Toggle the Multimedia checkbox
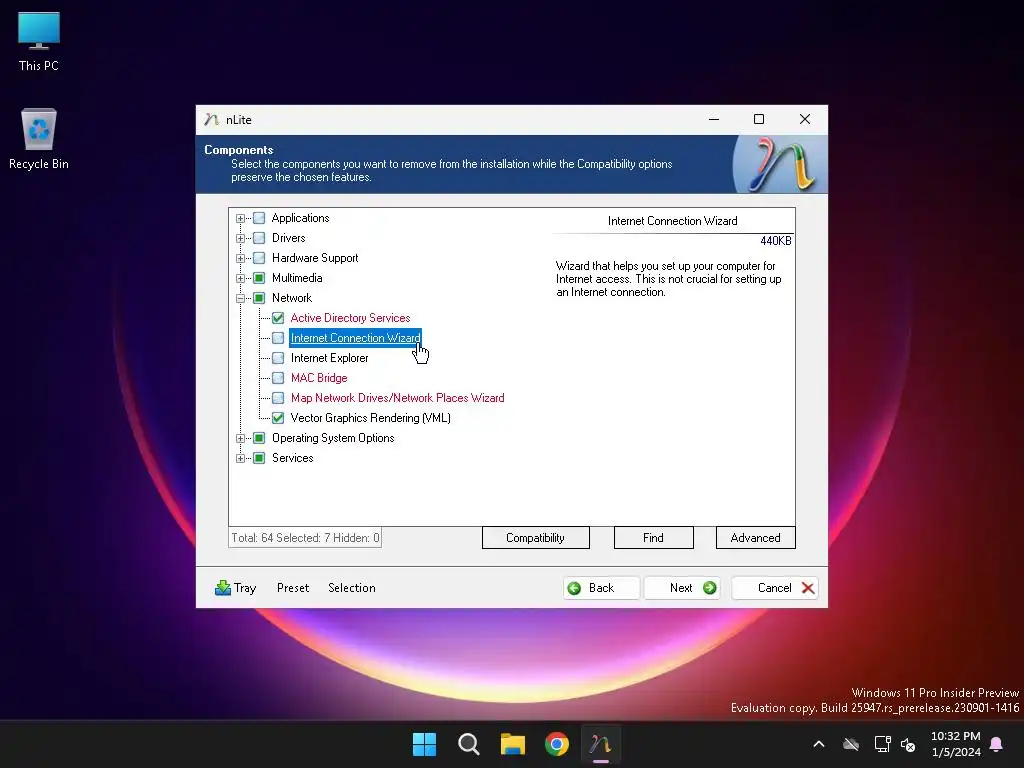The width and height of the screenshot is (1024, 768). point(259,278)
